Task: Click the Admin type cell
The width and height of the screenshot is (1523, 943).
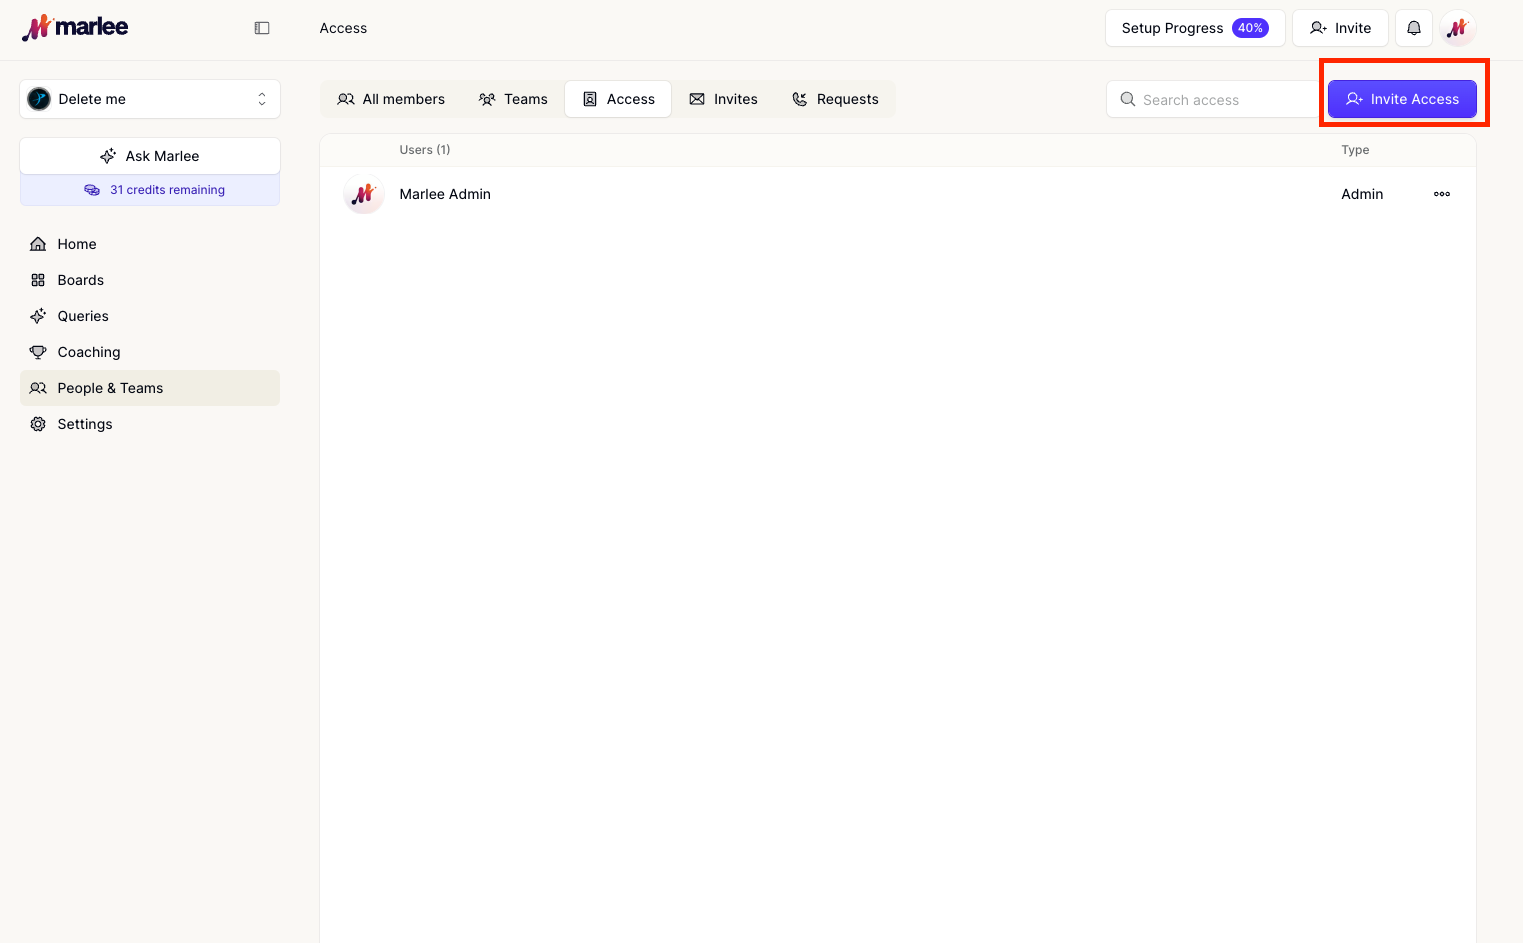Action: (x=1362, y=194)
